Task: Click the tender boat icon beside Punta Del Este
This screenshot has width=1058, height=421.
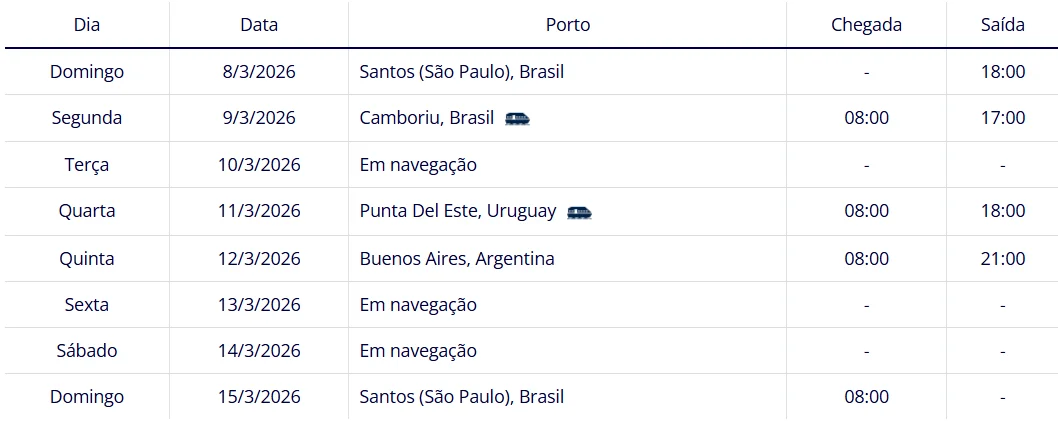Action: 579,211
